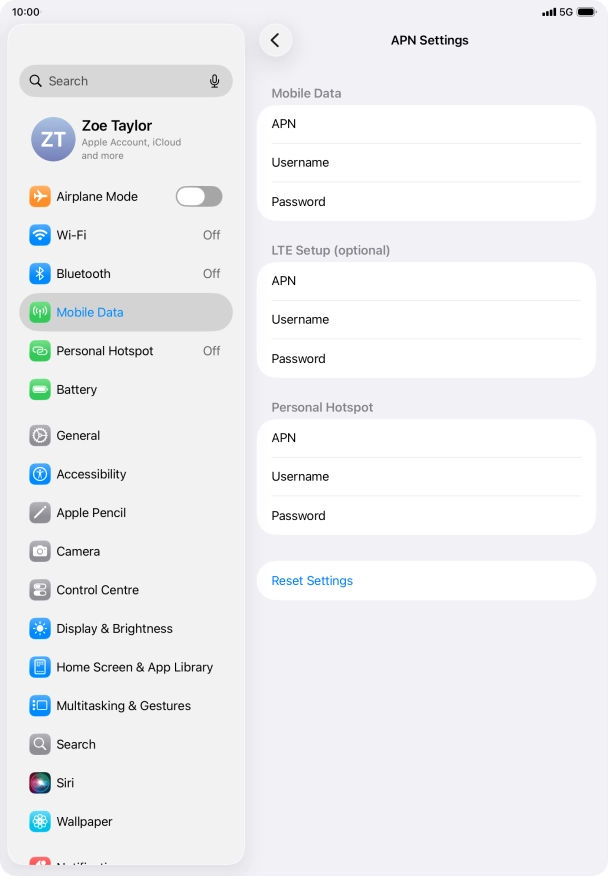Select the Battery icon in sidebar
Image resolution: width=608 pixels, height=876 pixels.
[40, 389]
